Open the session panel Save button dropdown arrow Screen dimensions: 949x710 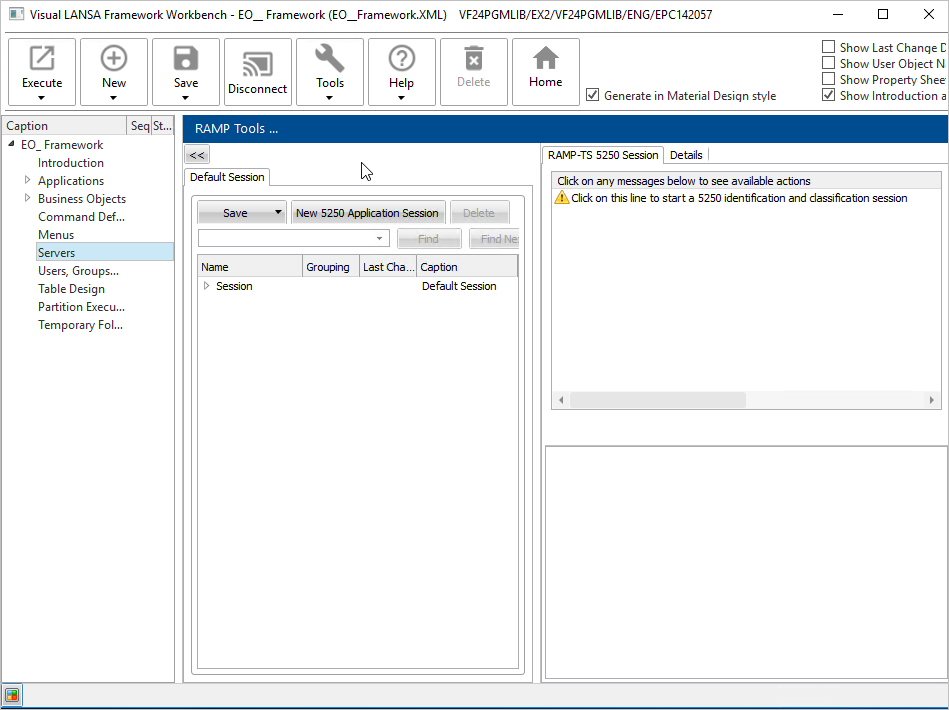click(x=278, y=212)
